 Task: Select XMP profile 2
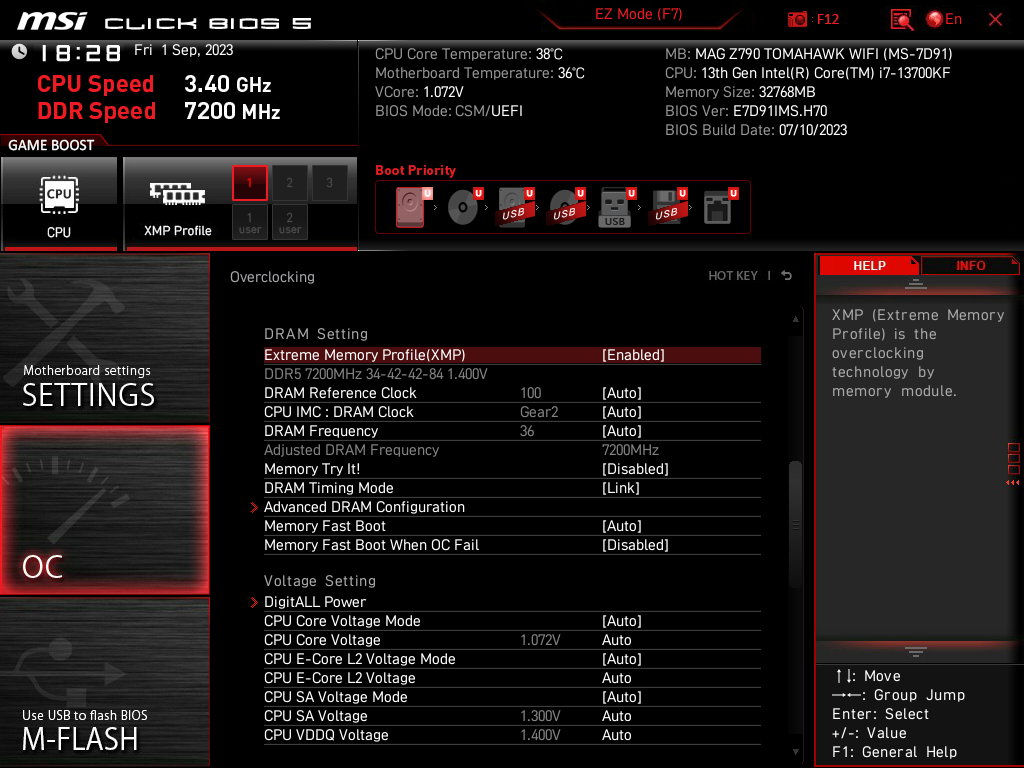pos(289,183)
